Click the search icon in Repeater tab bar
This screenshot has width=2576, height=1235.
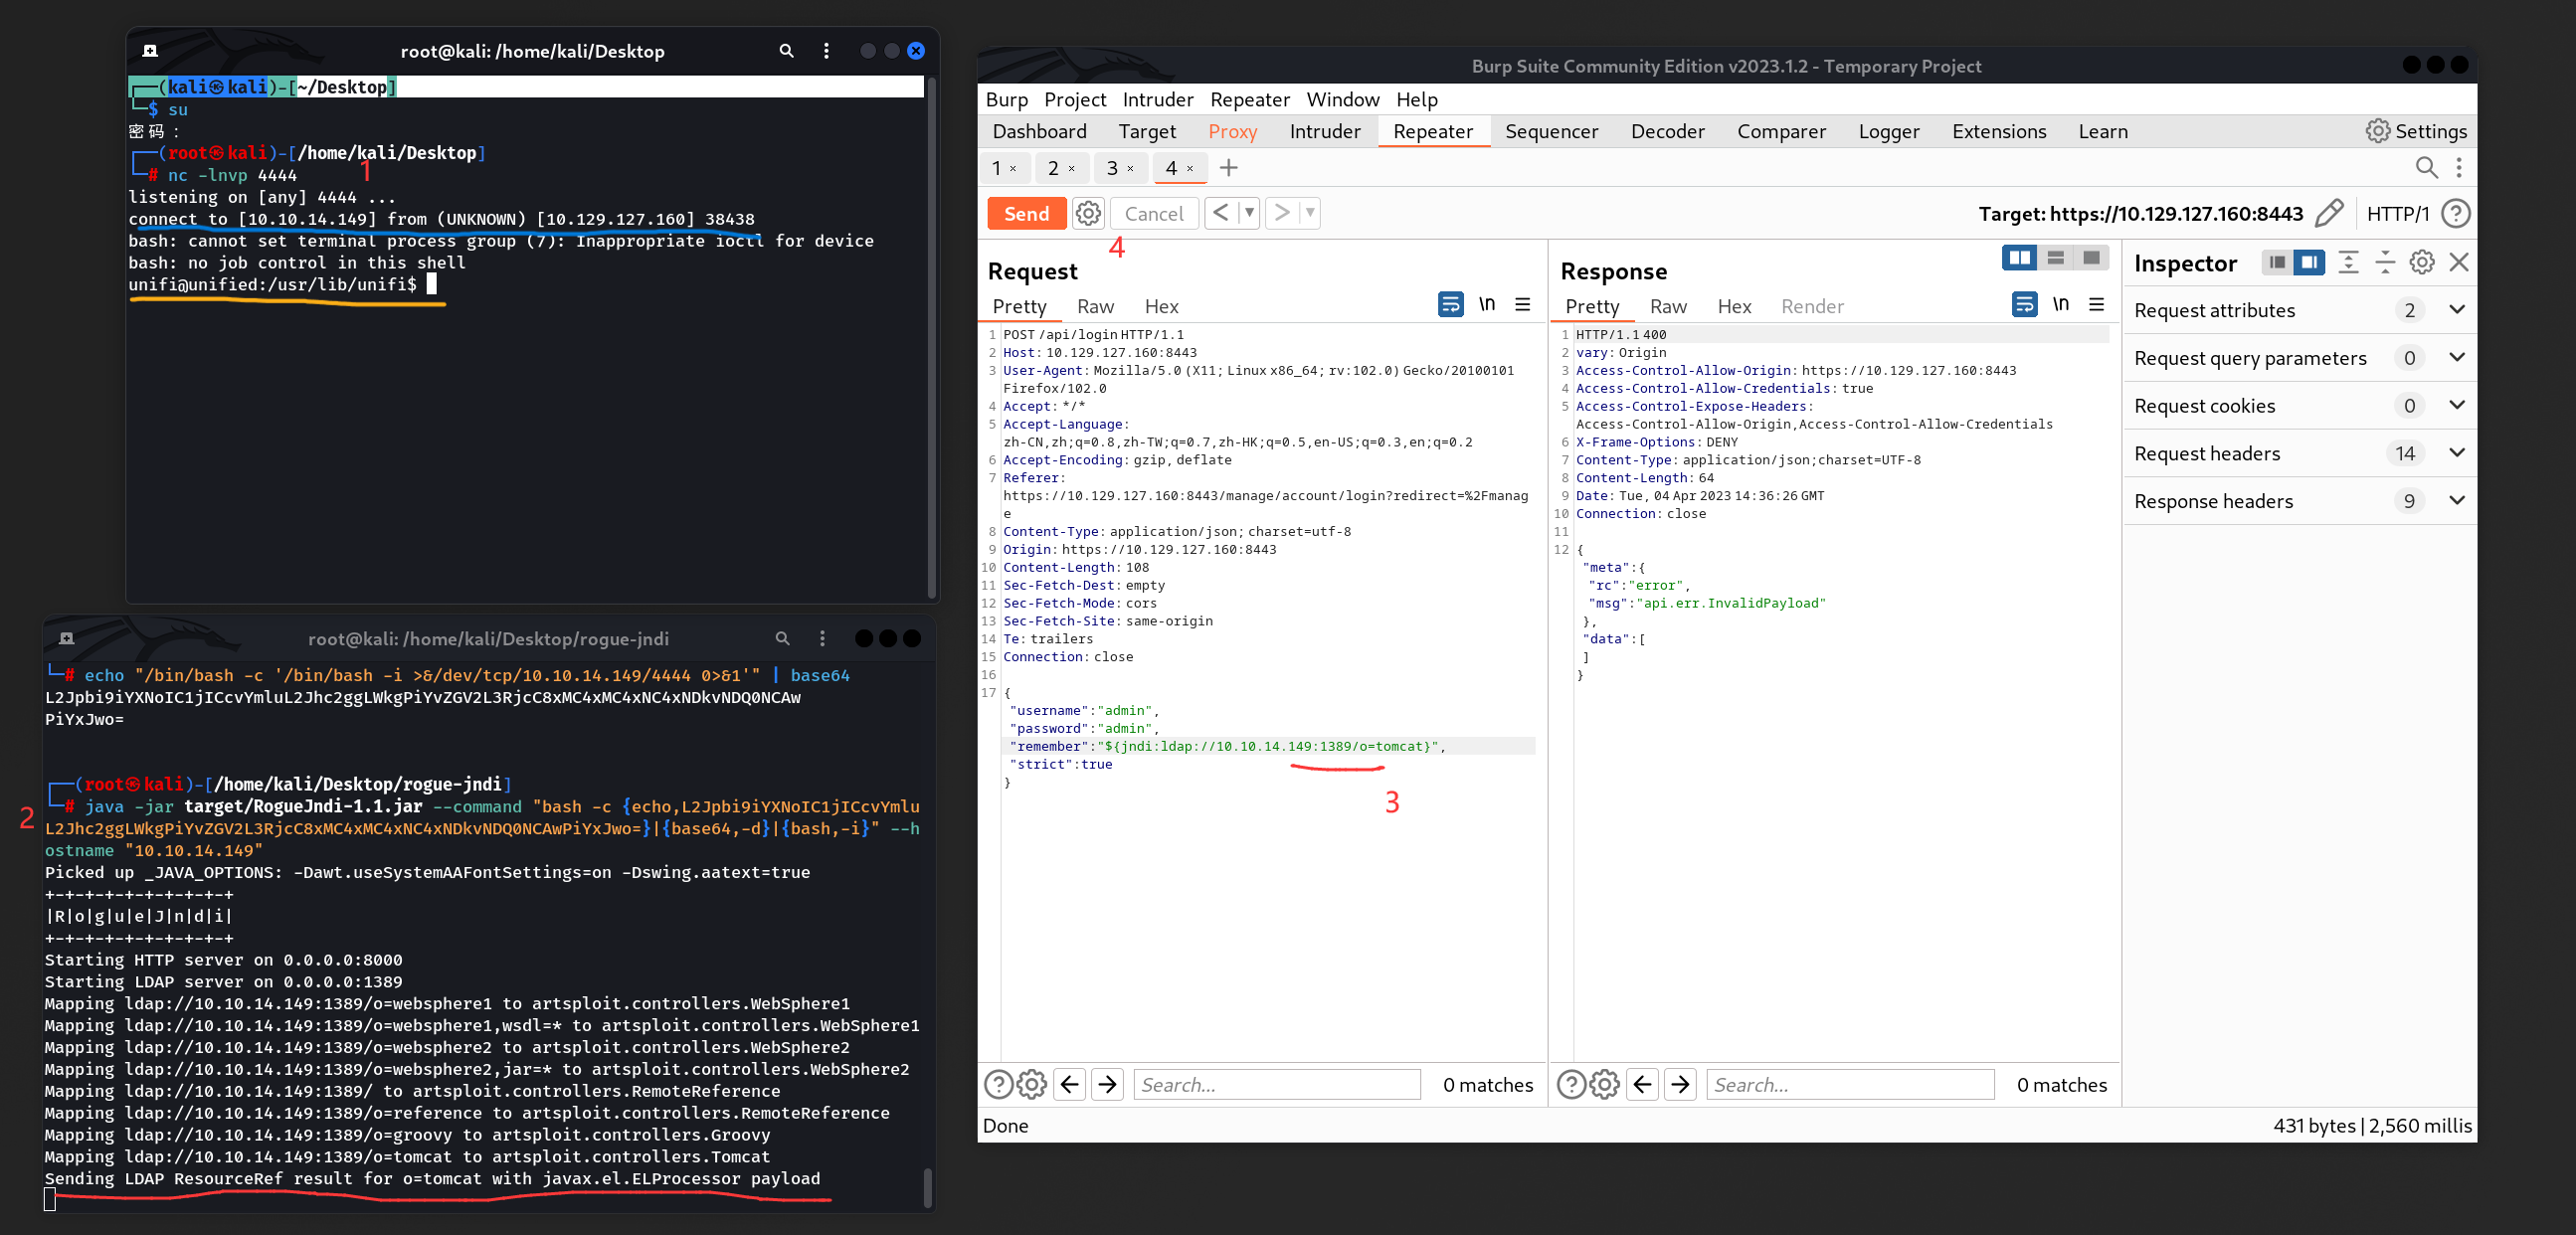click(x=2426, y=167)
